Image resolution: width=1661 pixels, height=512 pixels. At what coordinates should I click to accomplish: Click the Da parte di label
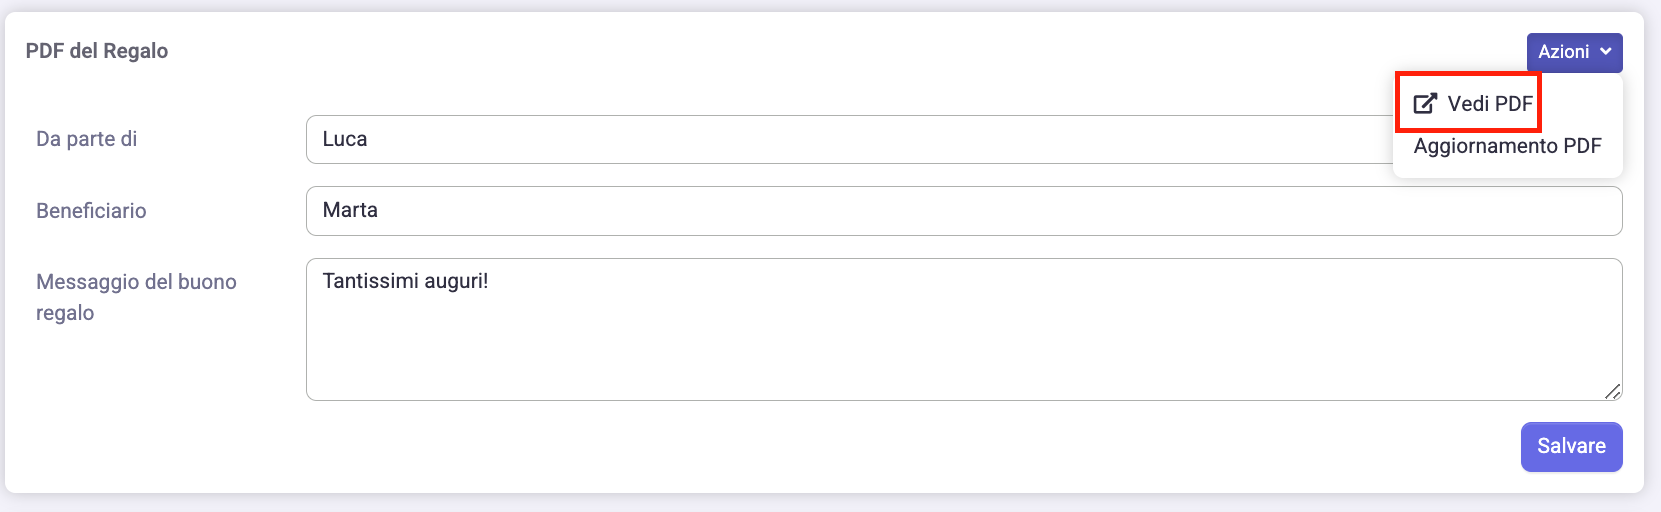click(x=87, y=139)
